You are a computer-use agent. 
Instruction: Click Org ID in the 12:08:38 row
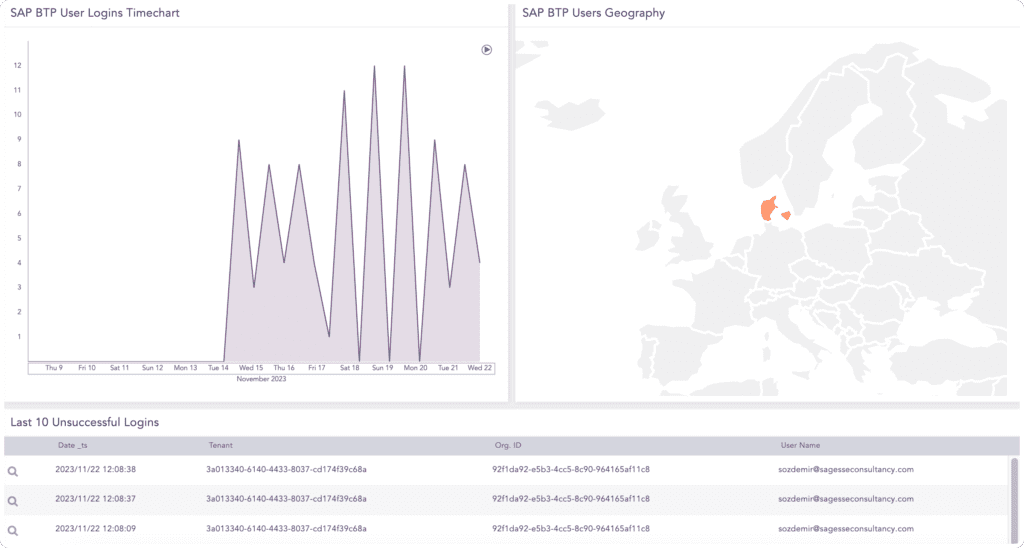[571, 470]
